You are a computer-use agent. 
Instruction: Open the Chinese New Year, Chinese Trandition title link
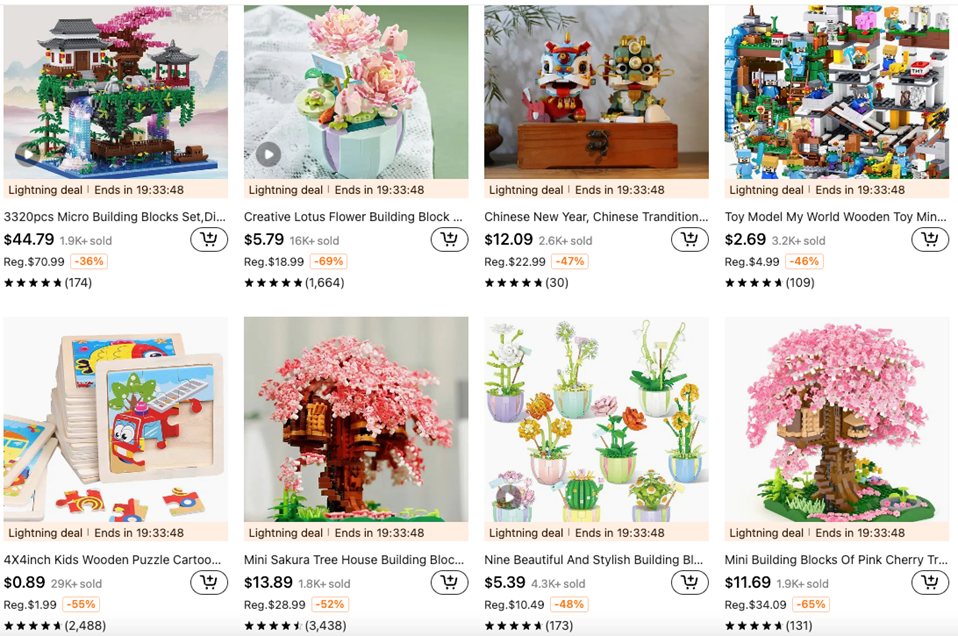596,217
